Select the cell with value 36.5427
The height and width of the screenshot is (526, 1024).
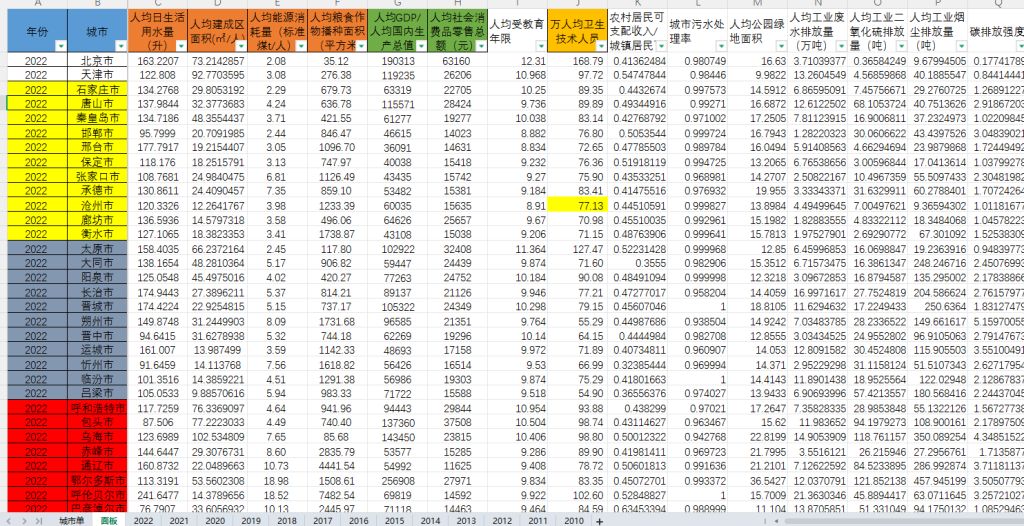coord(758,480)
